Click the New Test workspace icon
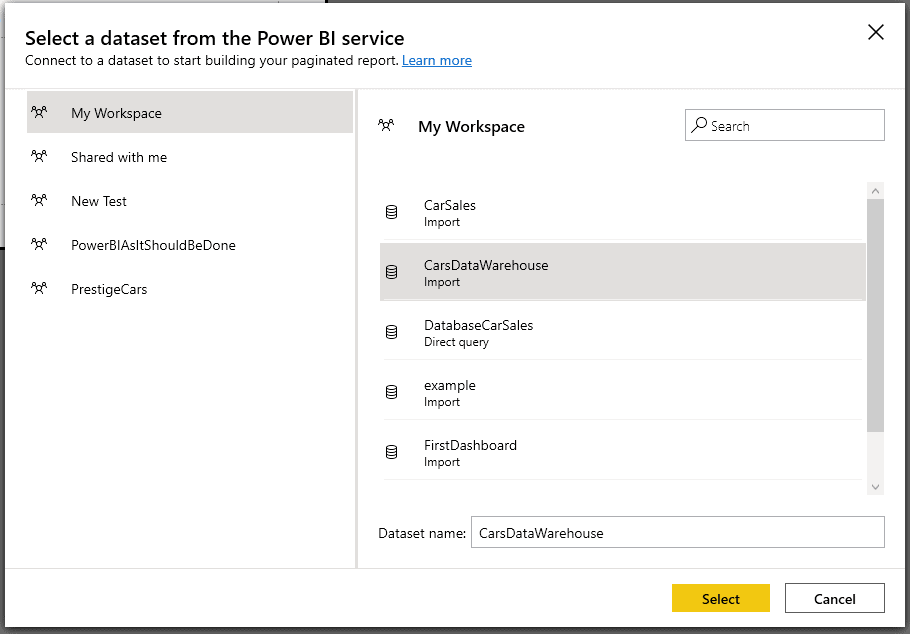The width and height of the screenshot is (910, 634). pos(39,200)
